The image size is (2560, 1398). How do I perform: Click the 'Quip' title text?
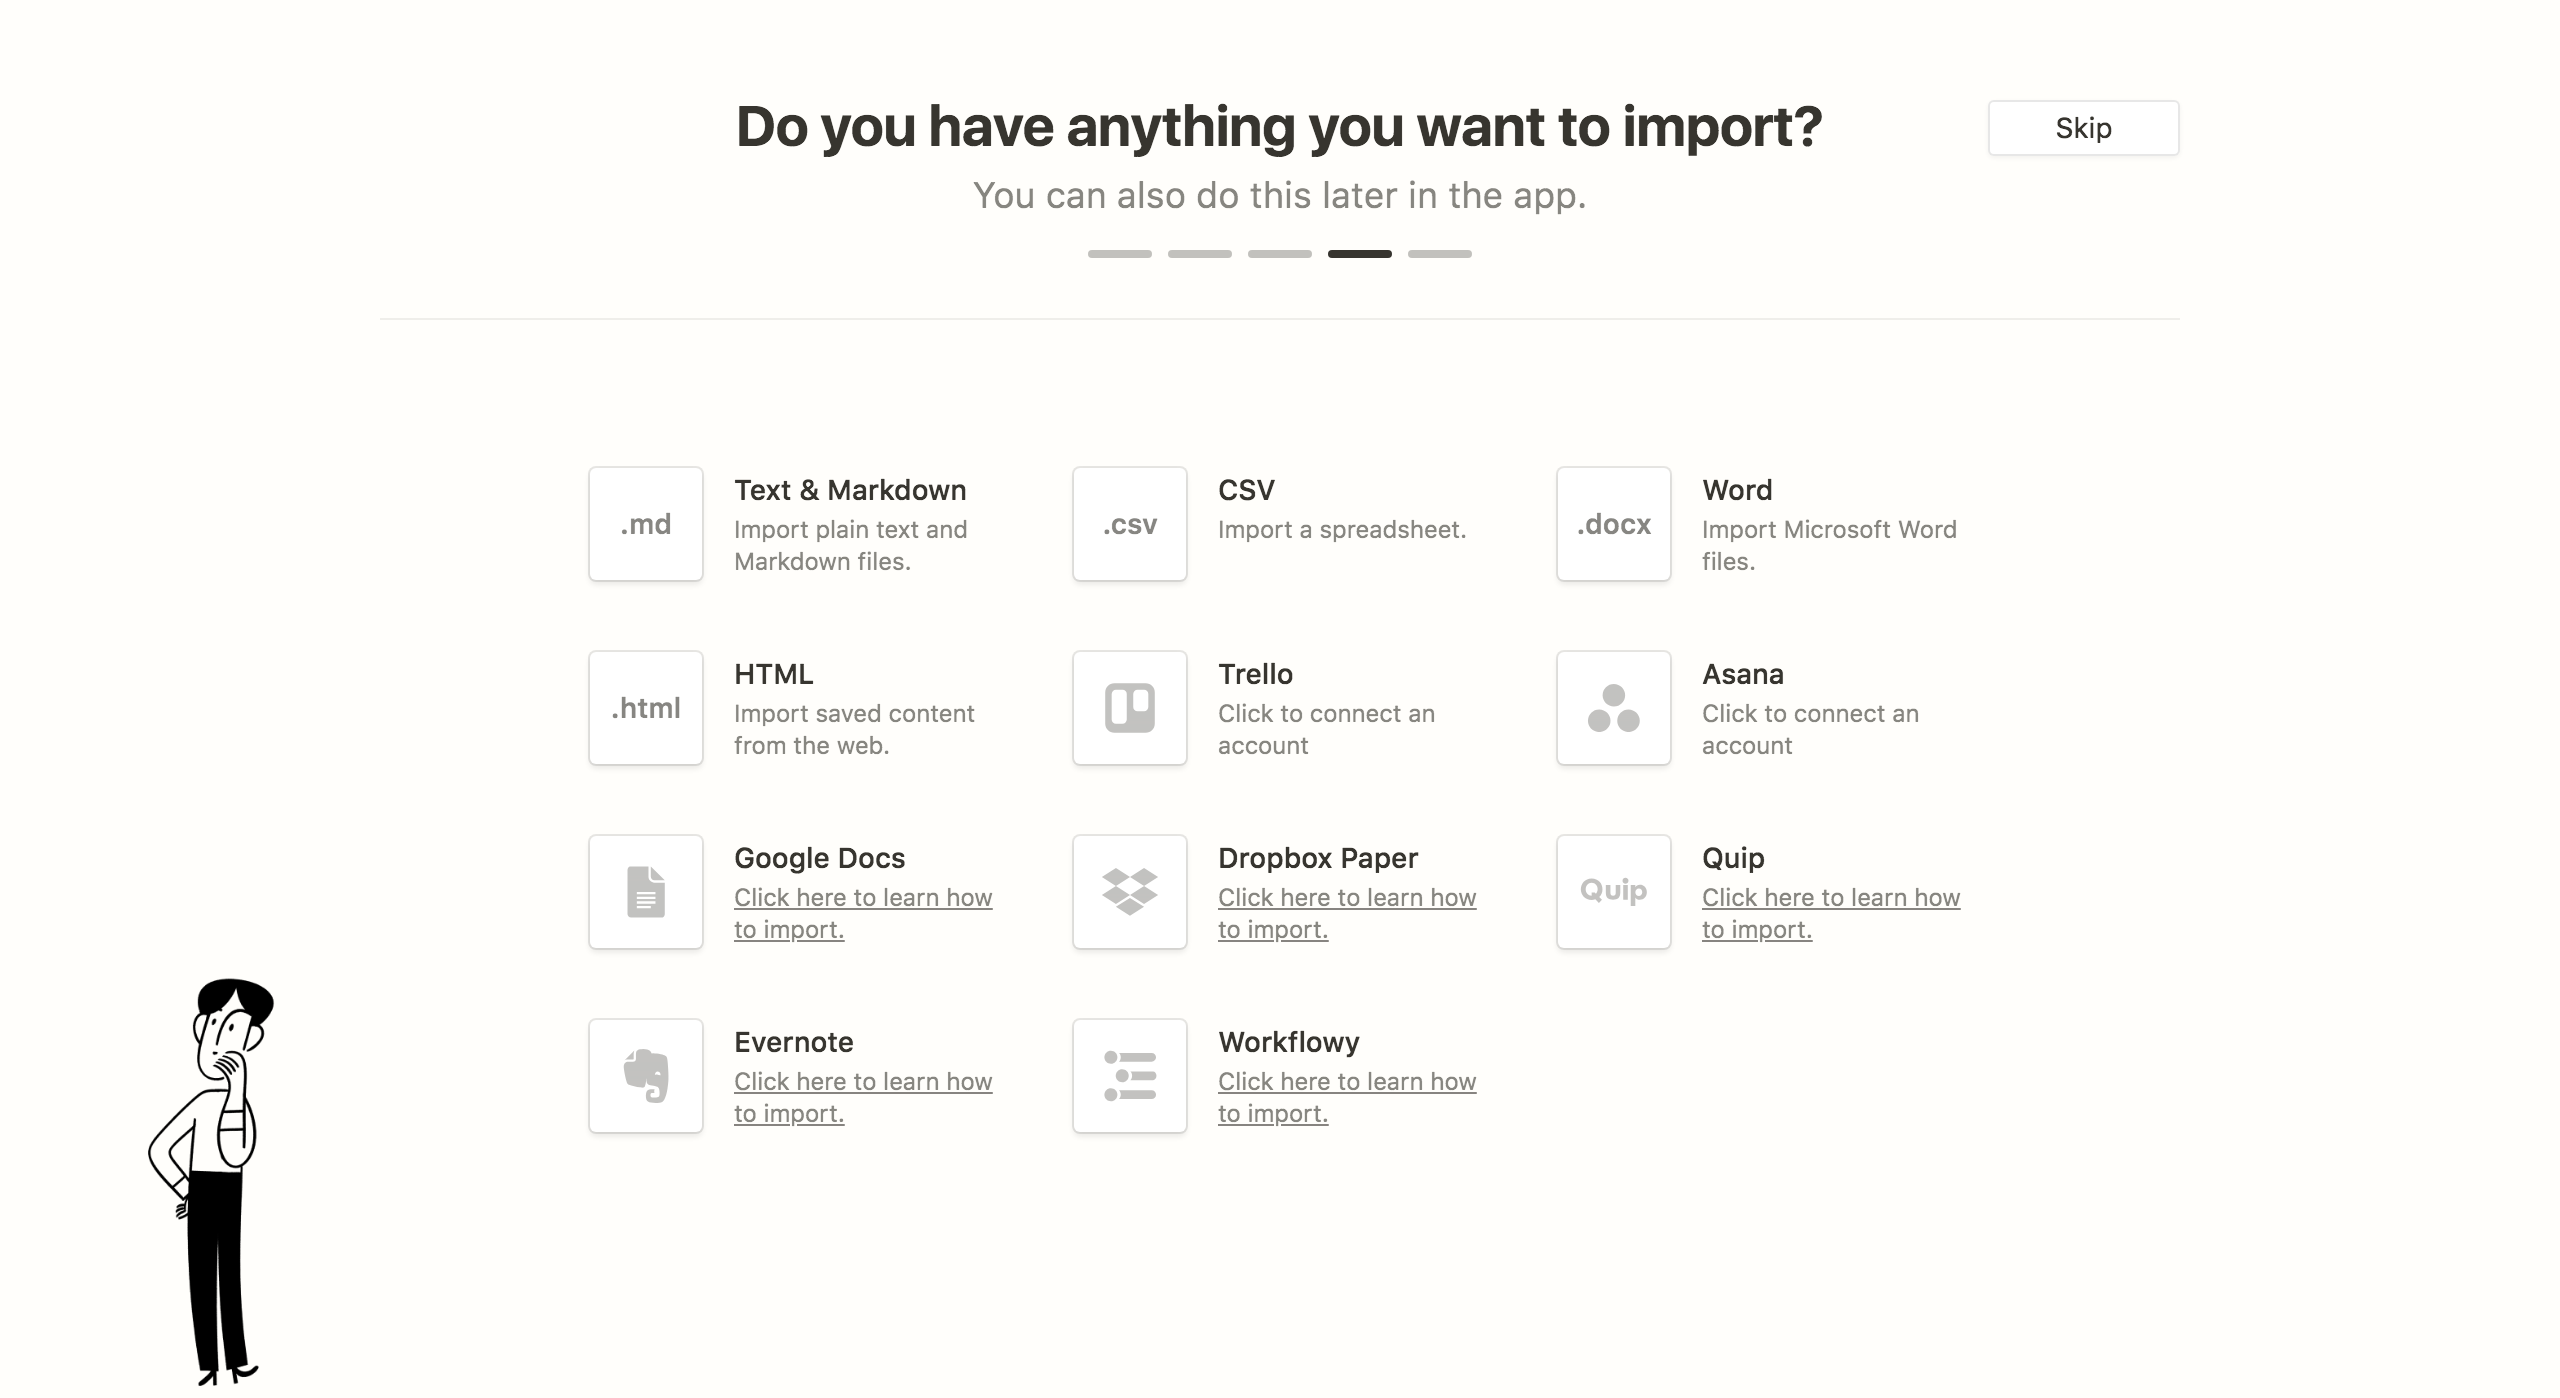coord(1733,858)
